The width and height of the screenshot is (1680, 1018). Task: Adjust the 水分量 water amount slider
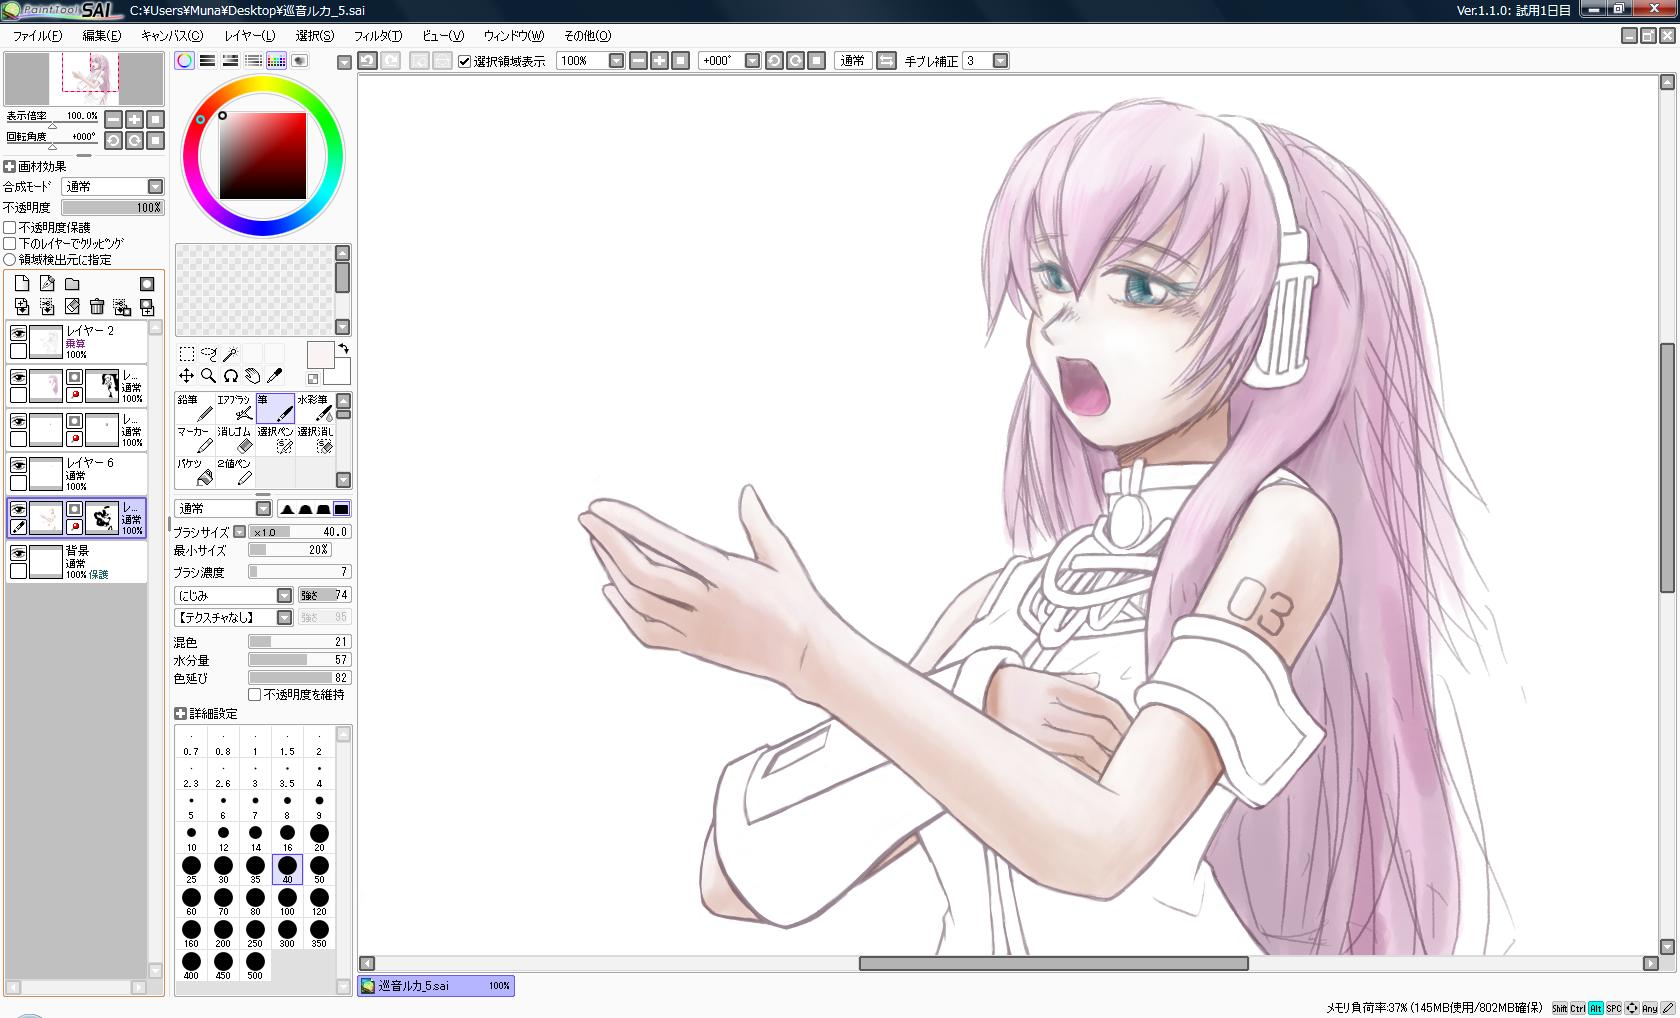(299, 660)
